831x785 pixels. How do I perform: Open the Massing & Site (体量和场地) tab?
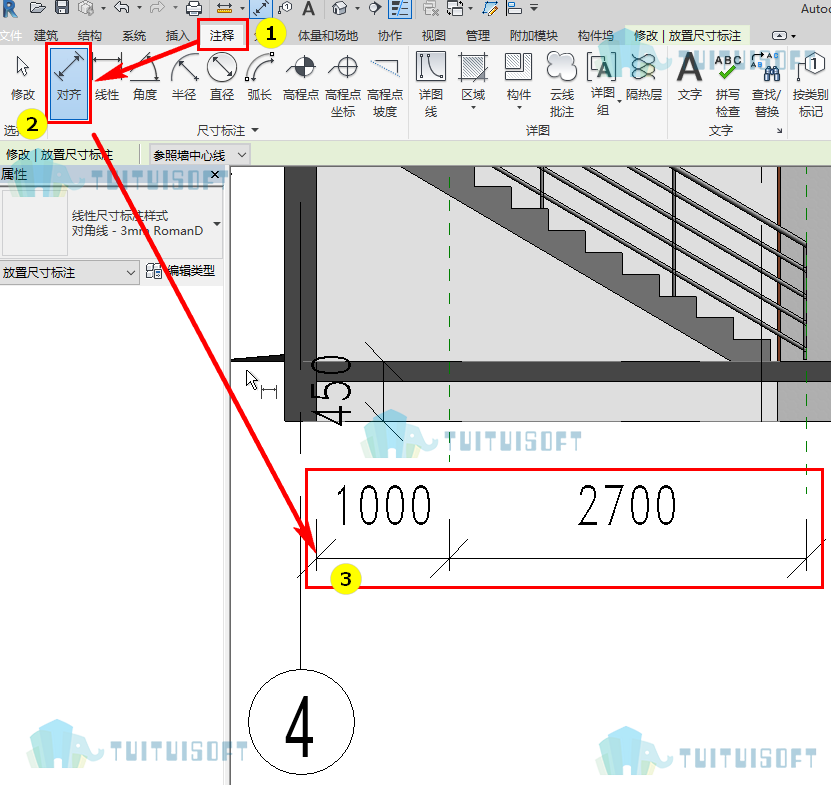(x=328, y=36)
